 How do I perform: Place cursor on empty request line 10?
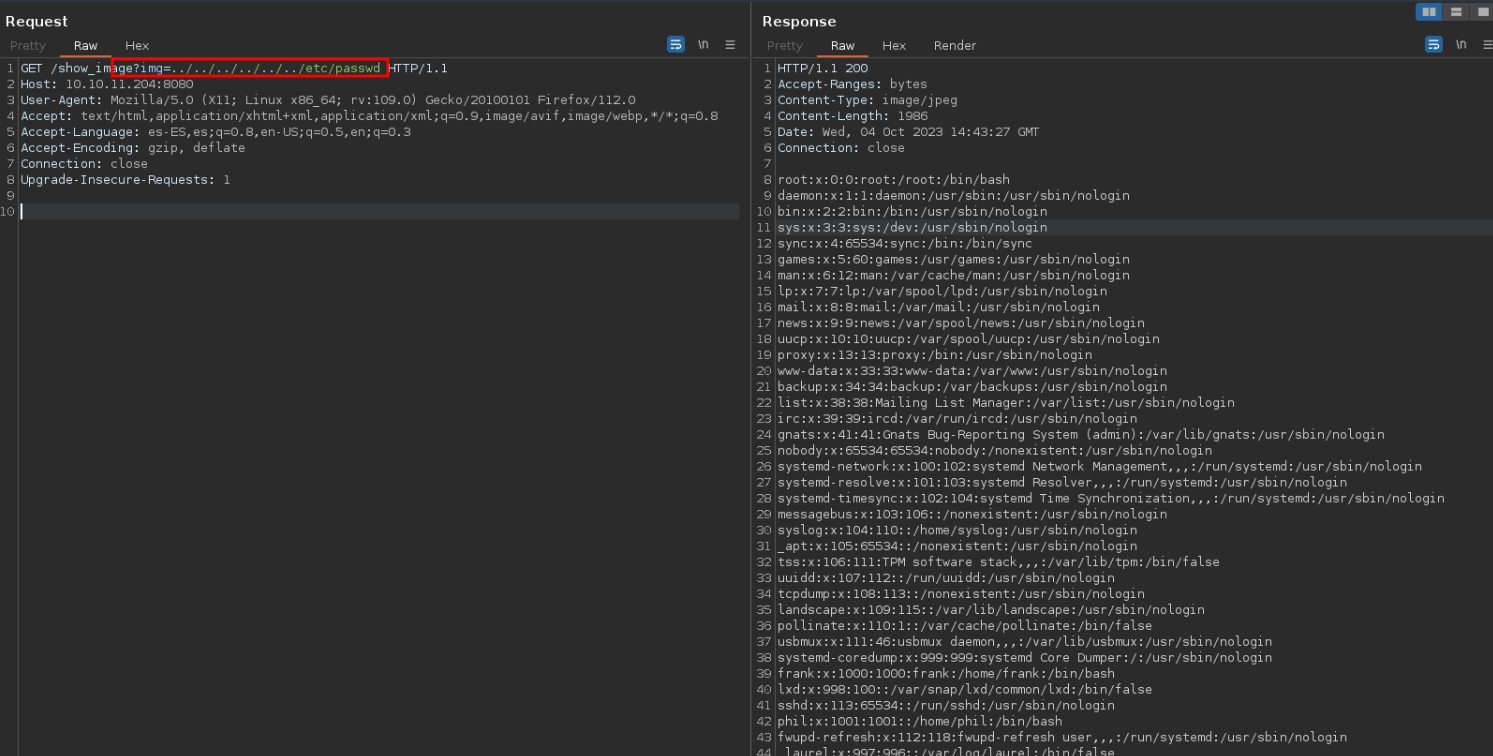click(379, 212)
